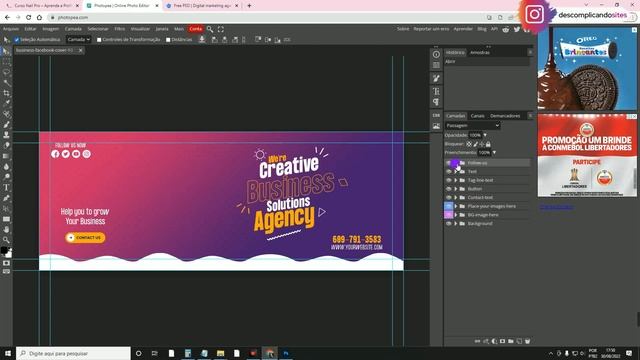Viewport: 640px width, 360px height.
Task: Select the Crop tool
Action: (6, 93)
